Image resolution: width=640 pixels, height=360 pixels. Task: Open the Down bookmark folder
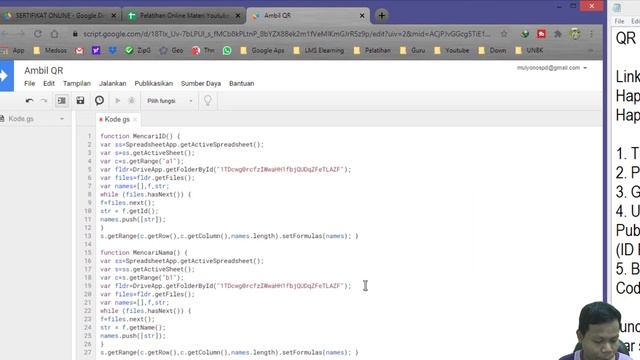tap(492, 51)
